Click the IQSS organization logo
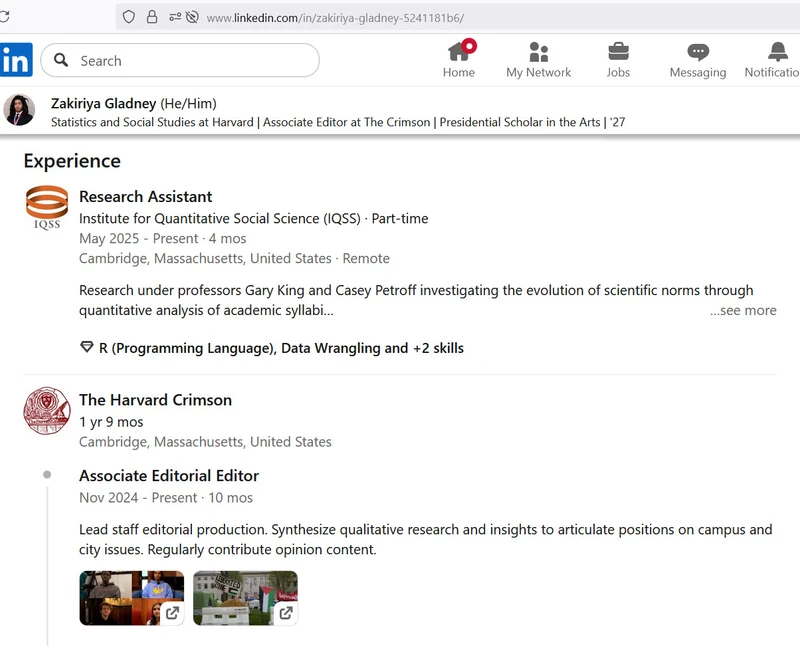Screen dimensions: 800x646 point(47,207)
